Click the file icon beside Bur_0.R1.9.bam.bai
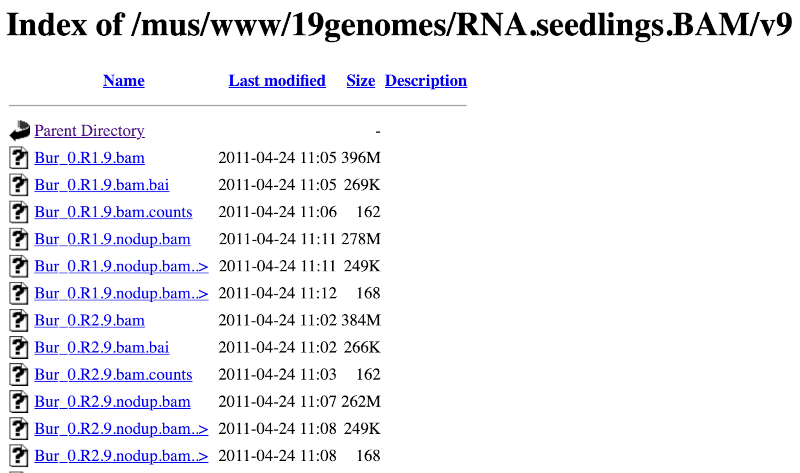 [18, 185]
